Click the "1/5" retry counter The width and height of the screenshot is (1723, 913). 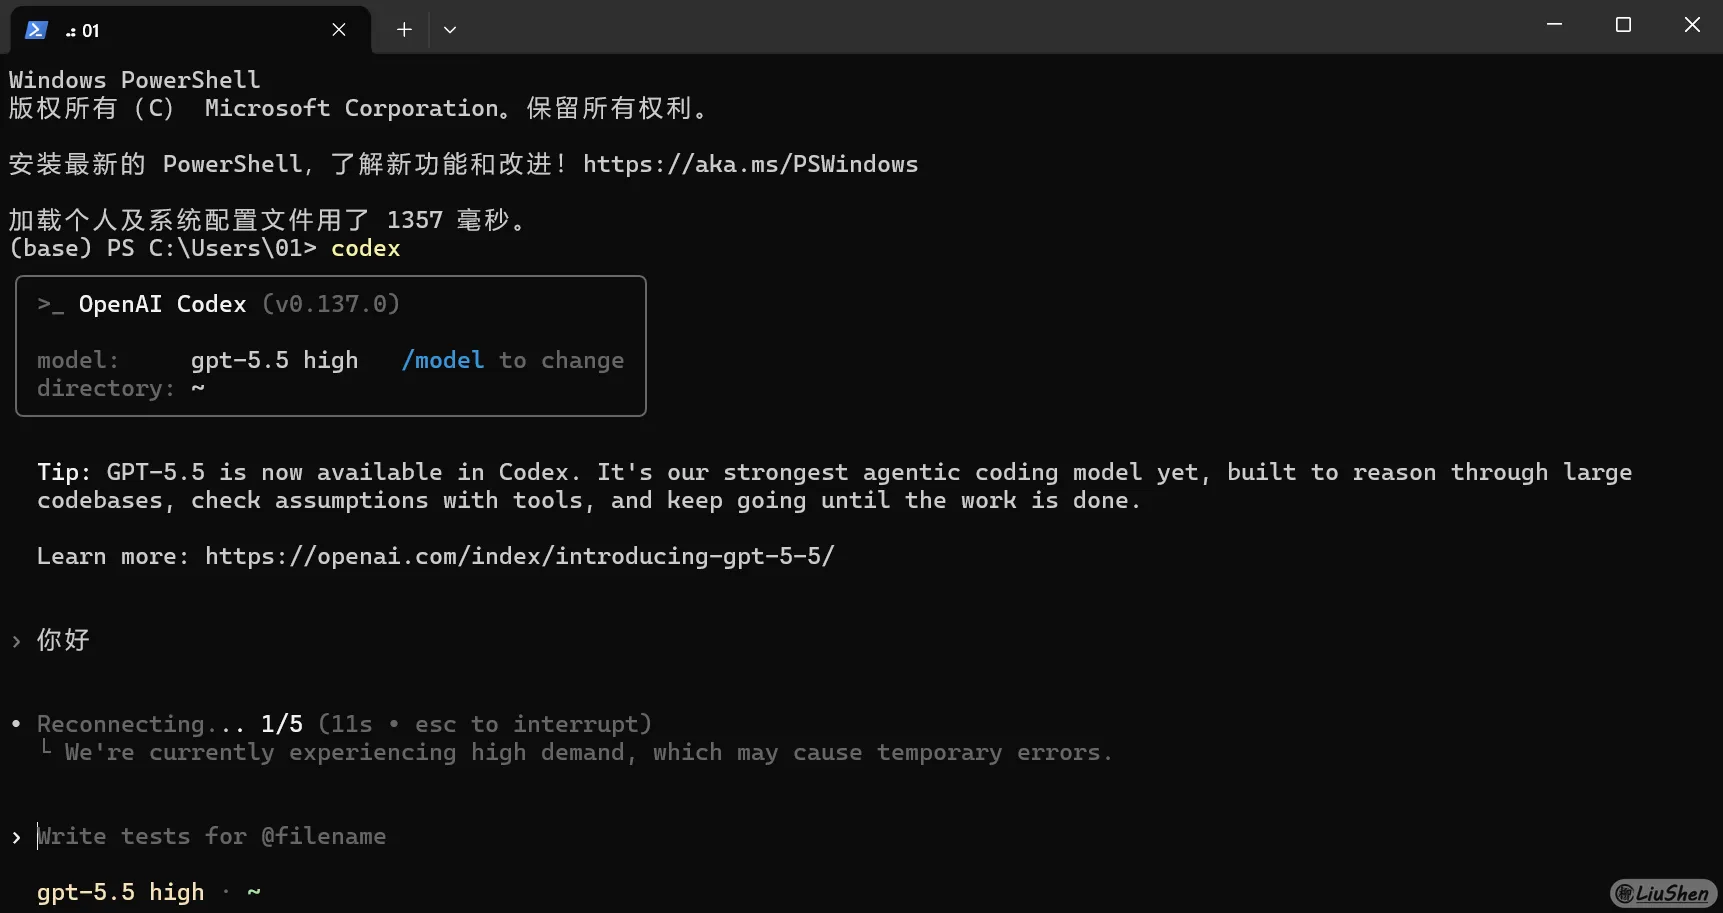[x=282, y=724]
